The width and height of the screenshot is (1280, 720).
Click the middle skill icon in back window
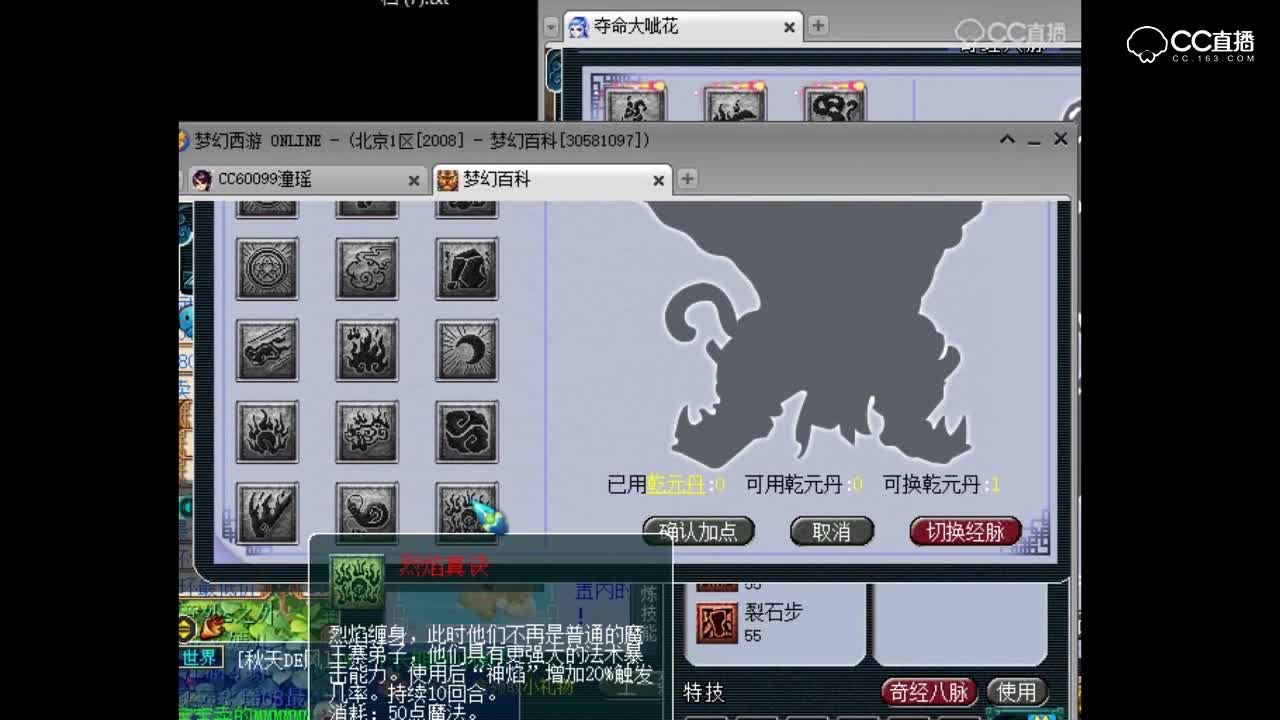point(734,104)
